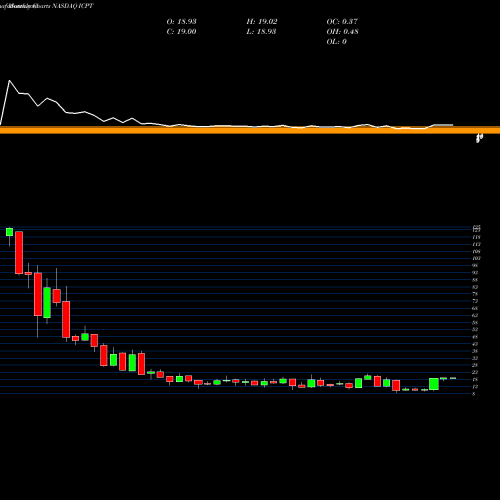The height and width of the screenshot is (500, 500).
Task: Select the low value 'L: 18.93'
Action: tap(261, 32)
